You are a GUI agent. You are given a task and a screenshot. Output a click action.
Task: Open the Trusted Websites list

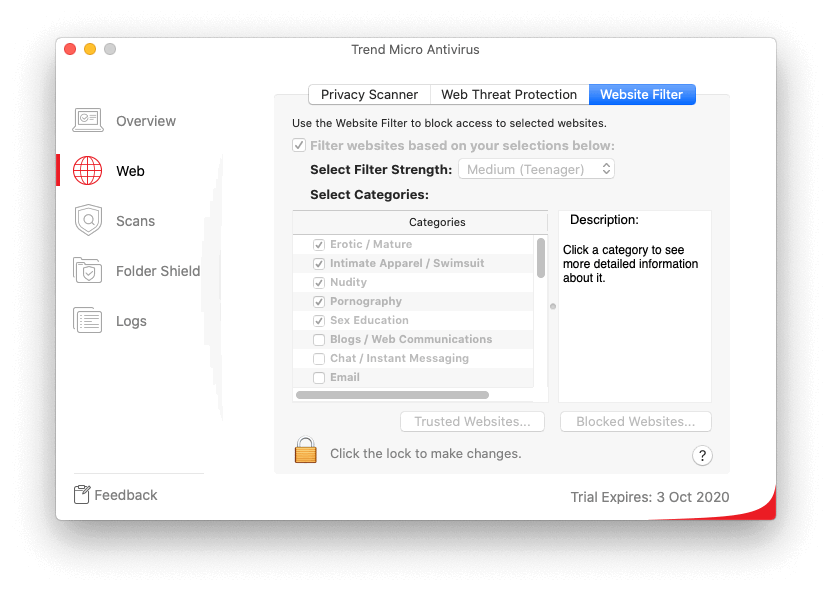click(x=472, y=421)
